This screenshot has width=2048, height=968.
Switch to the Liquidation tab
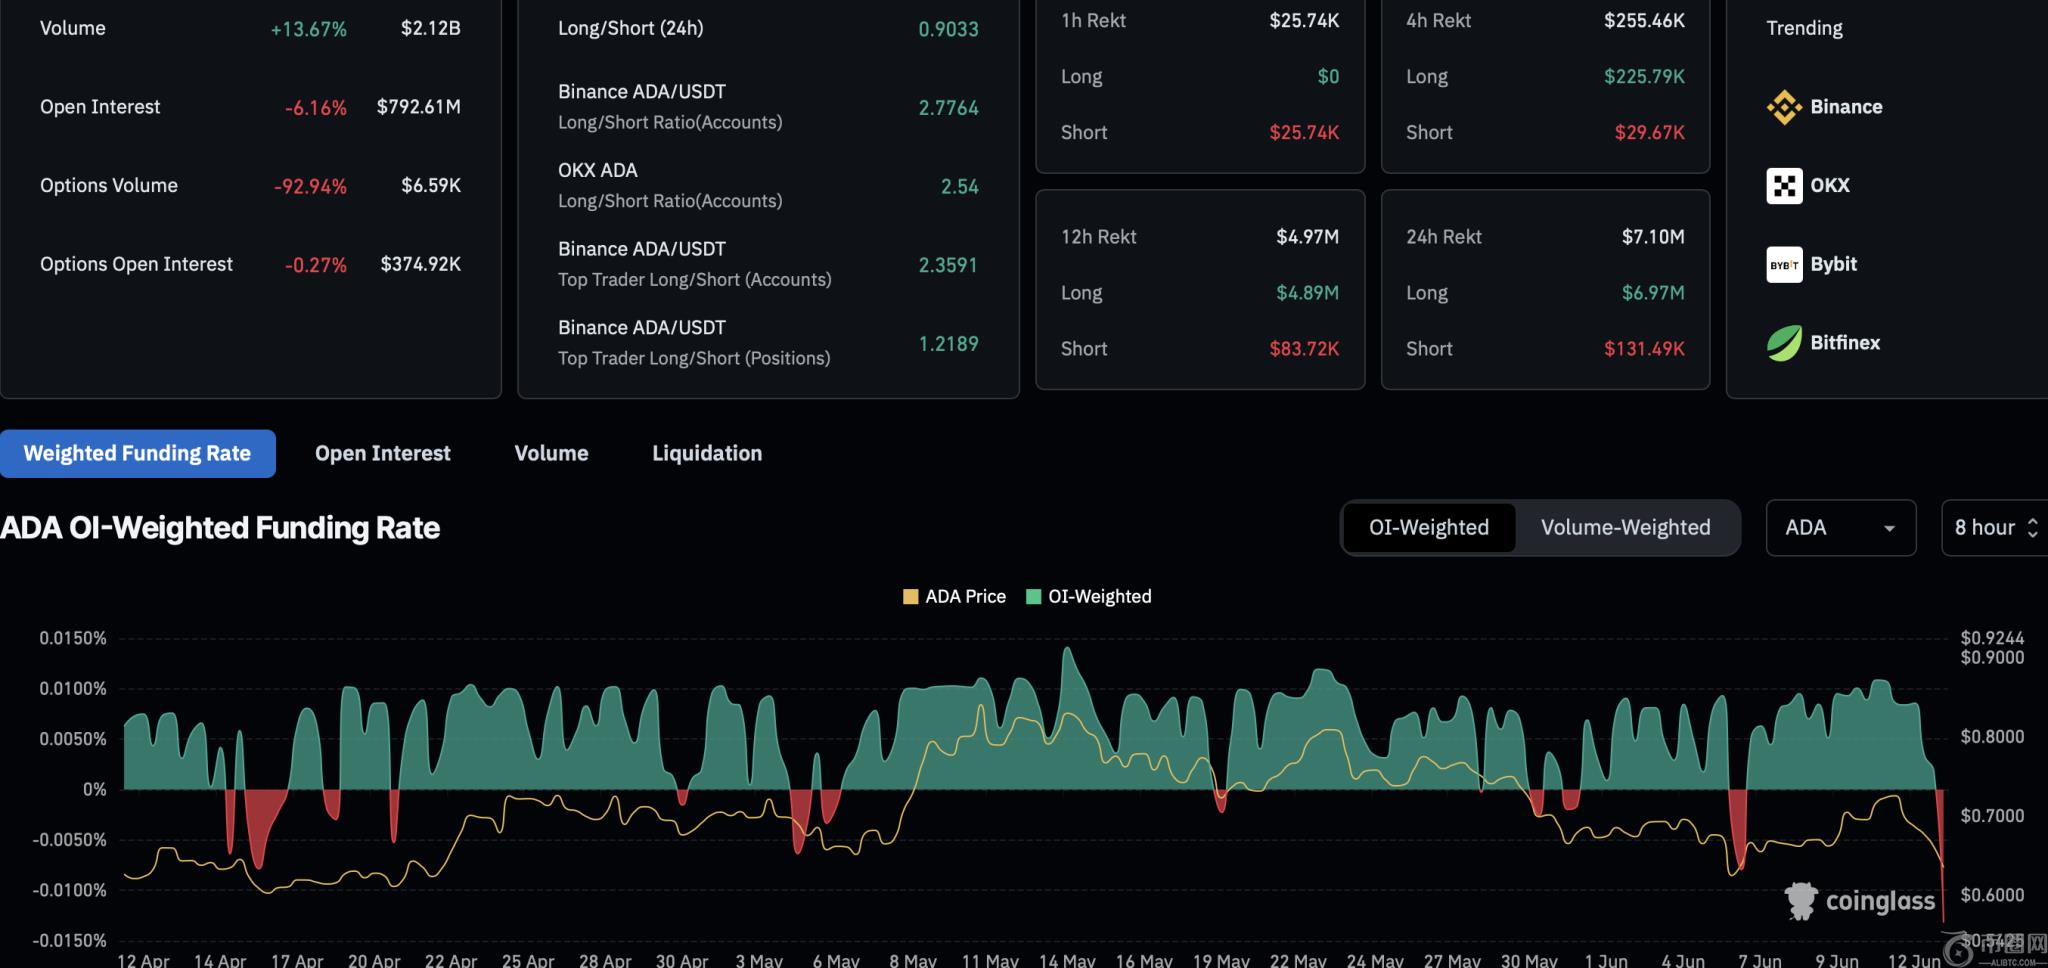coord(706,454)
